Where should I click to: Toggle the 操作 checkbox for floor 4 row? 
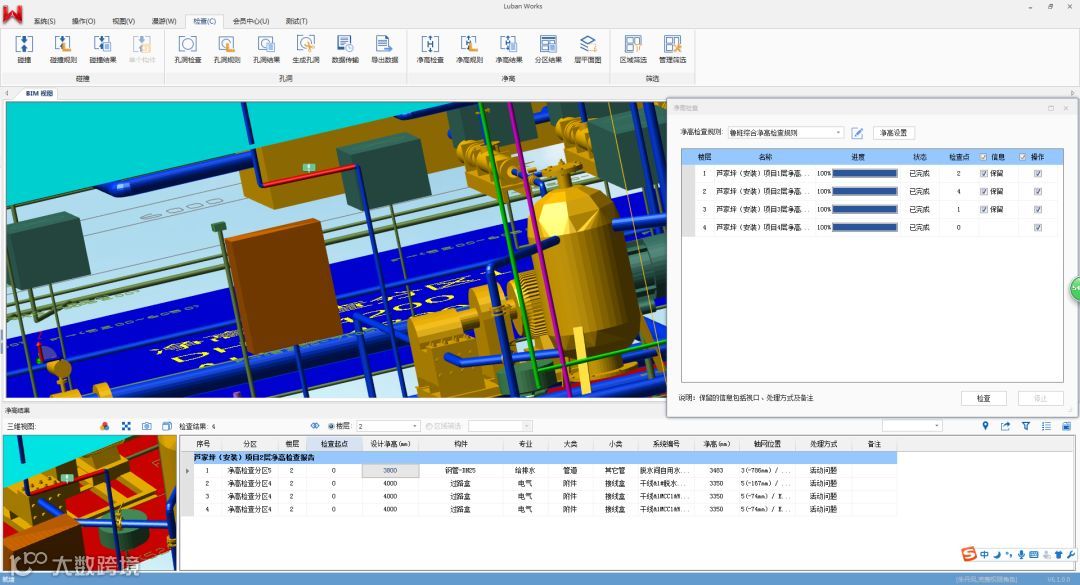[1038, 228]
